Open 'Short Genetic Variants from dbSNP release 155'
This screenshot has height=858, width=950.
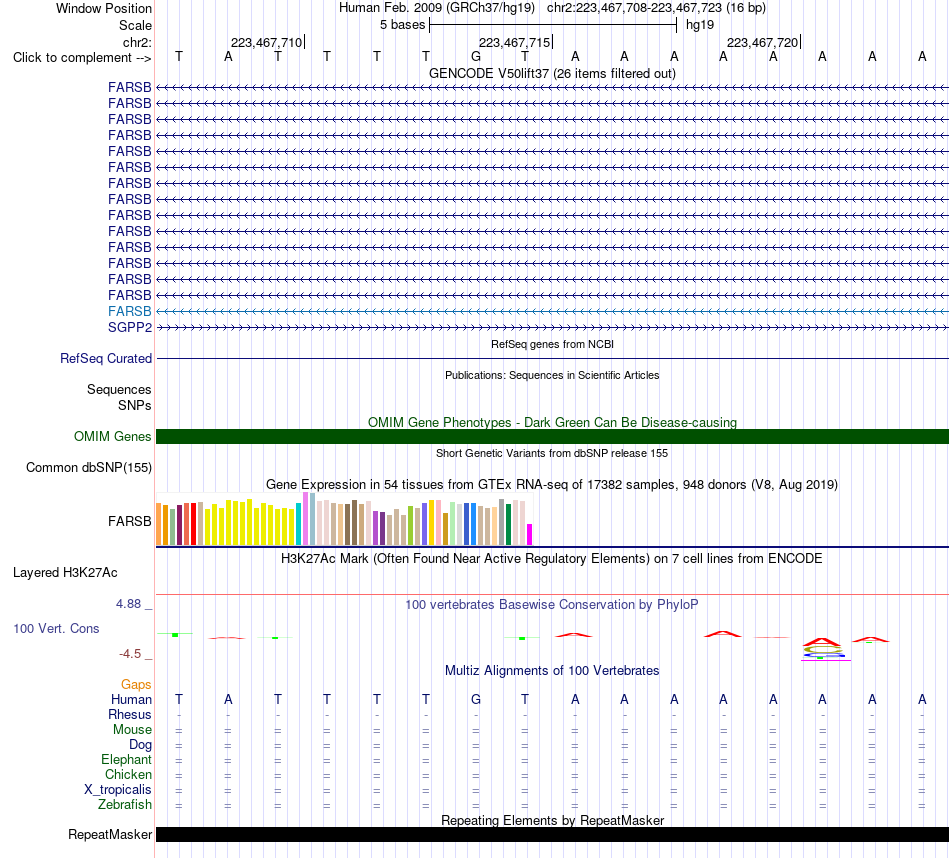click(552, 453)
